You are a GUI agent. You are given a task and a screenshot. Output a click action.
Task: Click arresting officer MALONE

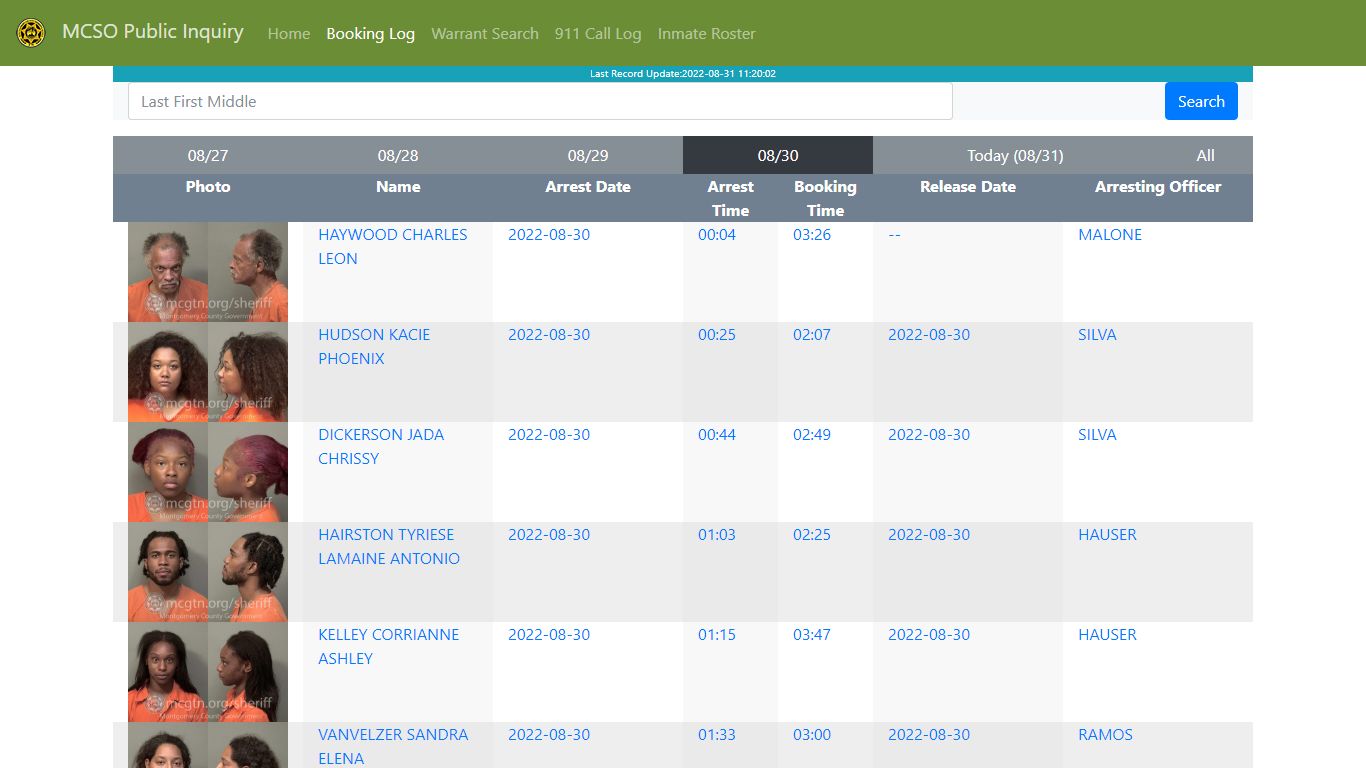1110,234
